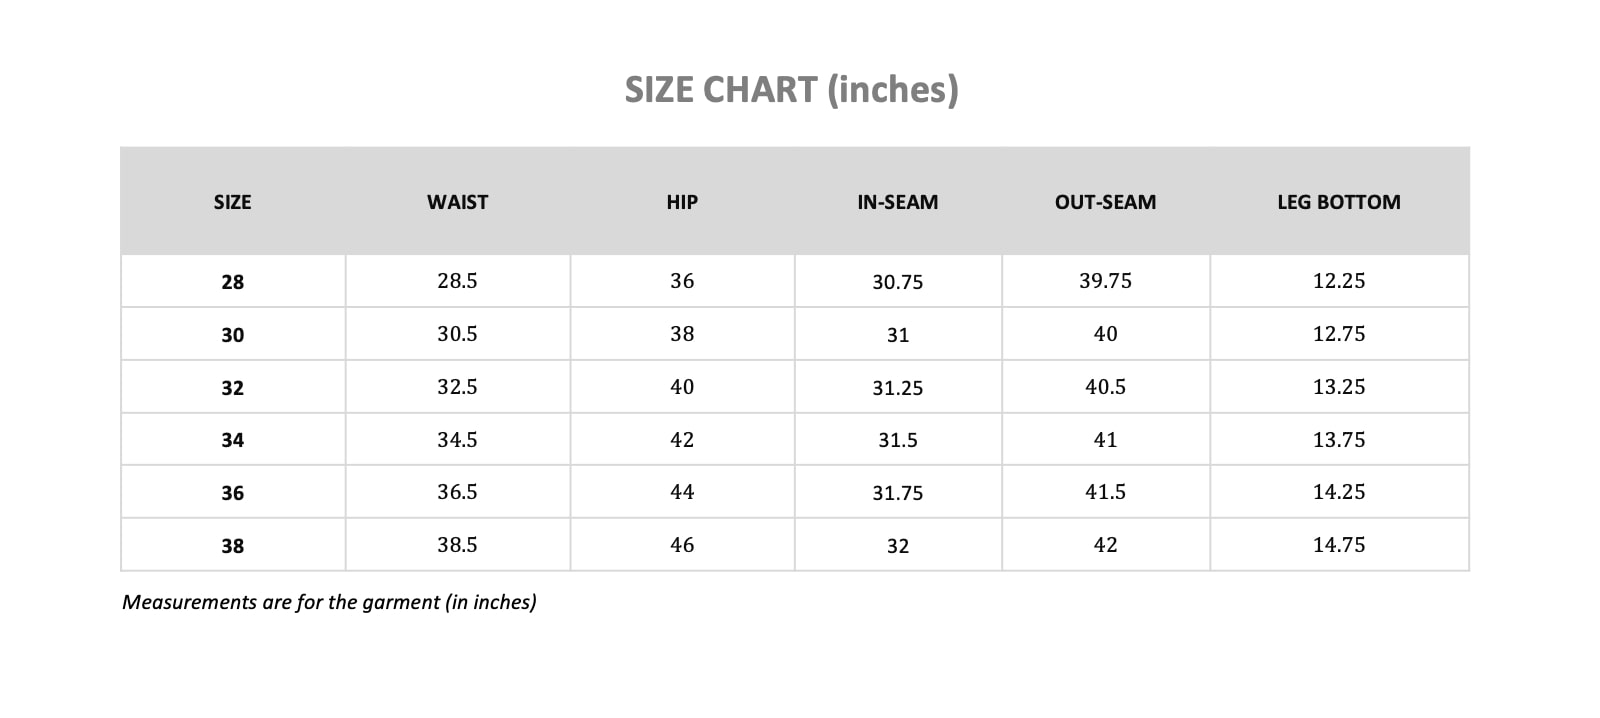Screen dimensions: 1600x718
Task: Click the IN-SEAM column header
Action: (897, 202)
